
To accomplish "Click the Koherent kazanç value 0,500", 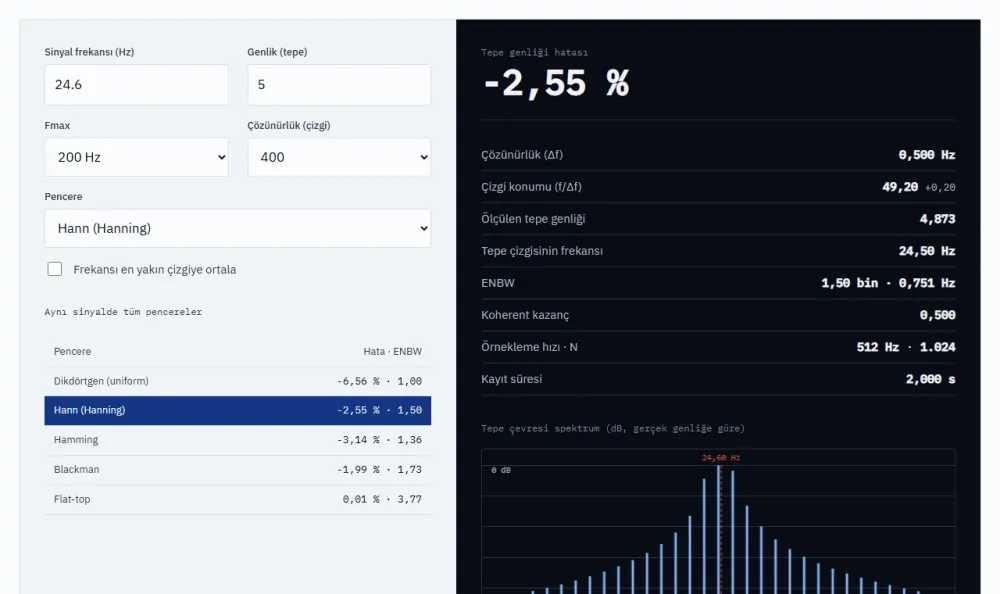I will [937, 315].
